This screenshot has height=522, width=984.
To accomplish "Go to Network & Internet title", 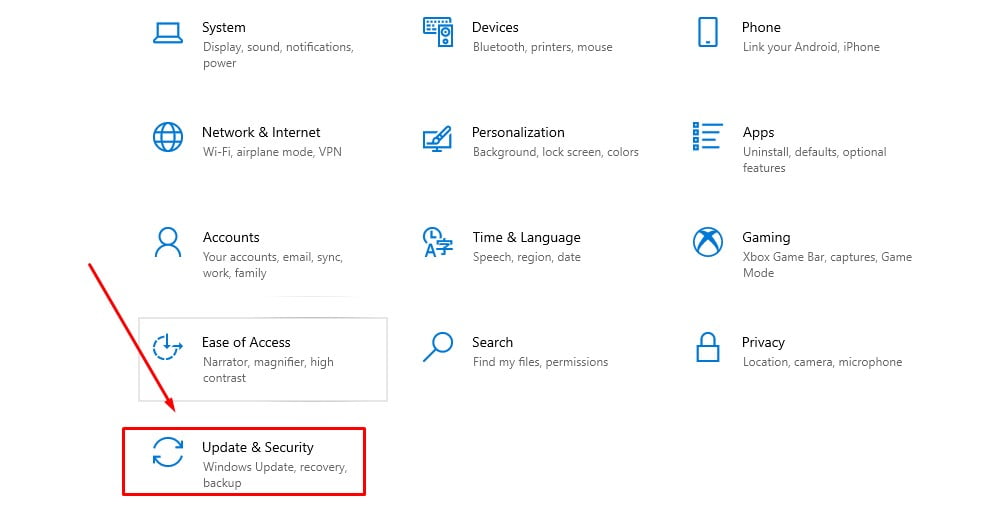I will pos(261,132).
